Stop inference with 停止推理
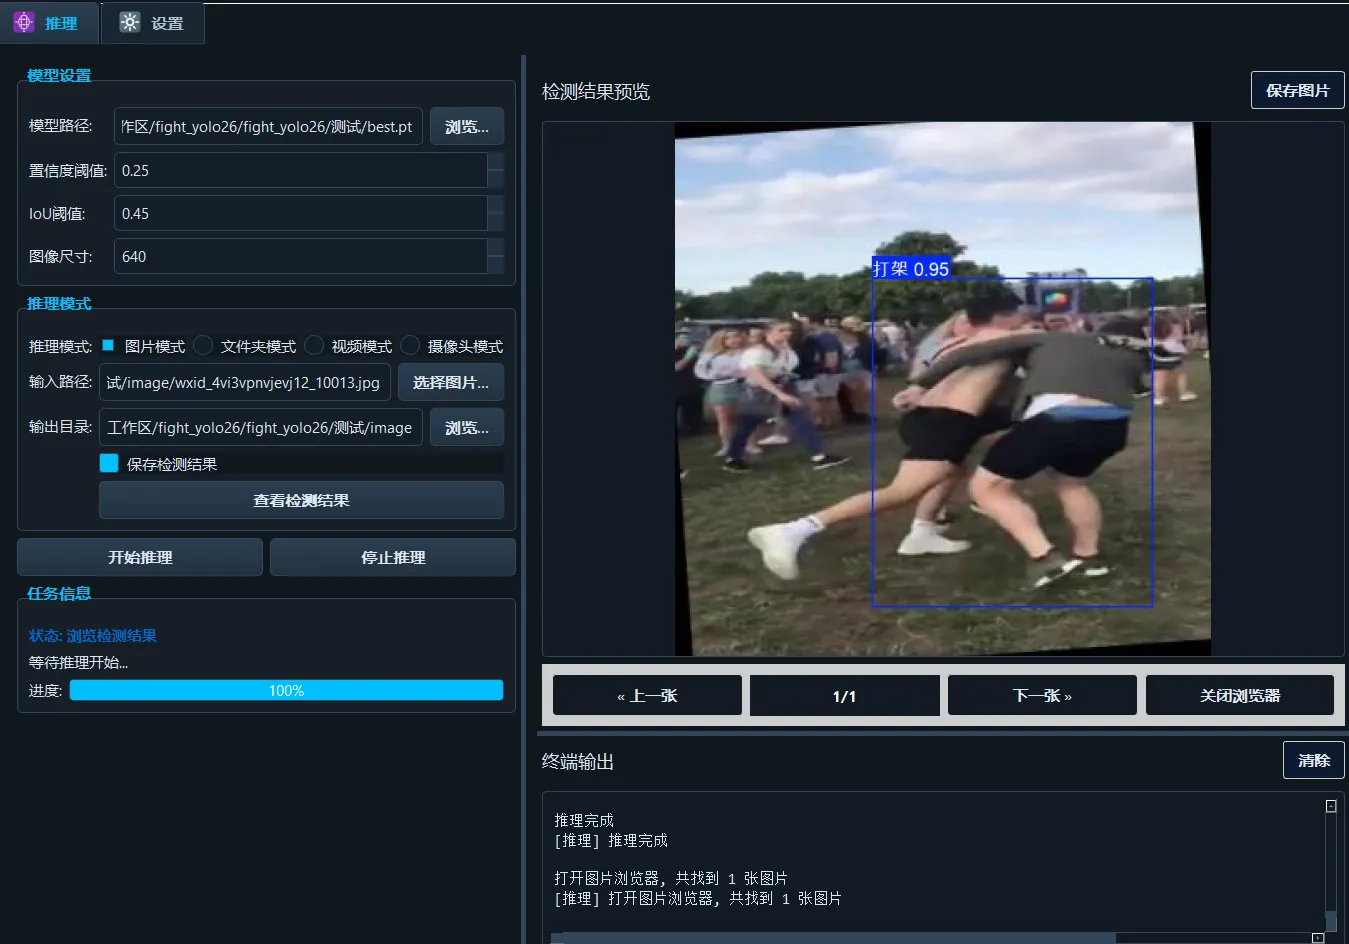 click(393, 557)
